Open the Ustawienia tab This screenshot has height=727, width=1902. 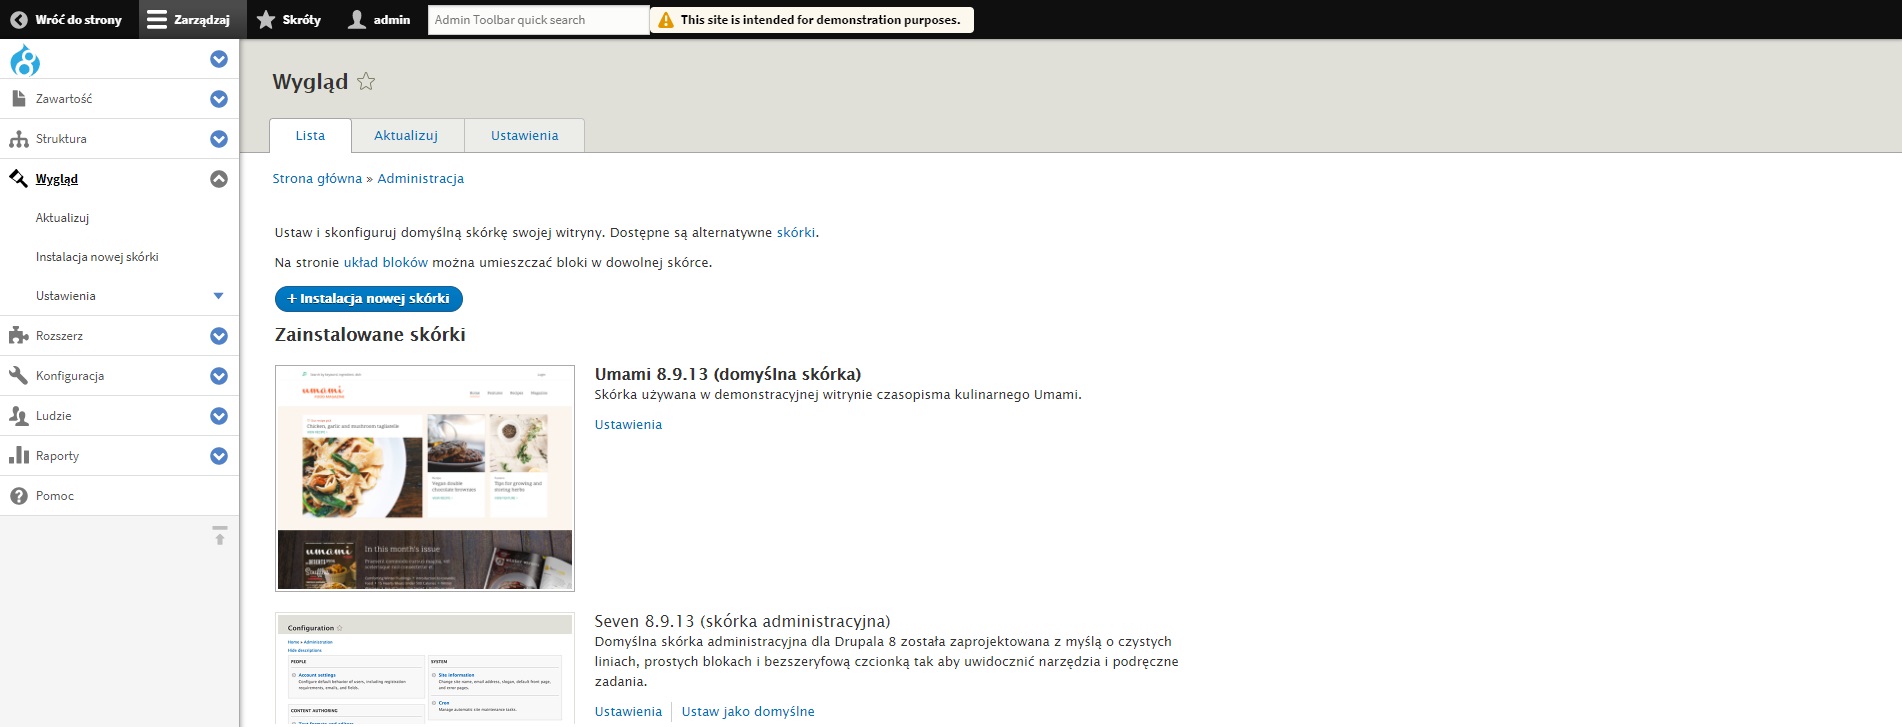click(x=525, y=136)
